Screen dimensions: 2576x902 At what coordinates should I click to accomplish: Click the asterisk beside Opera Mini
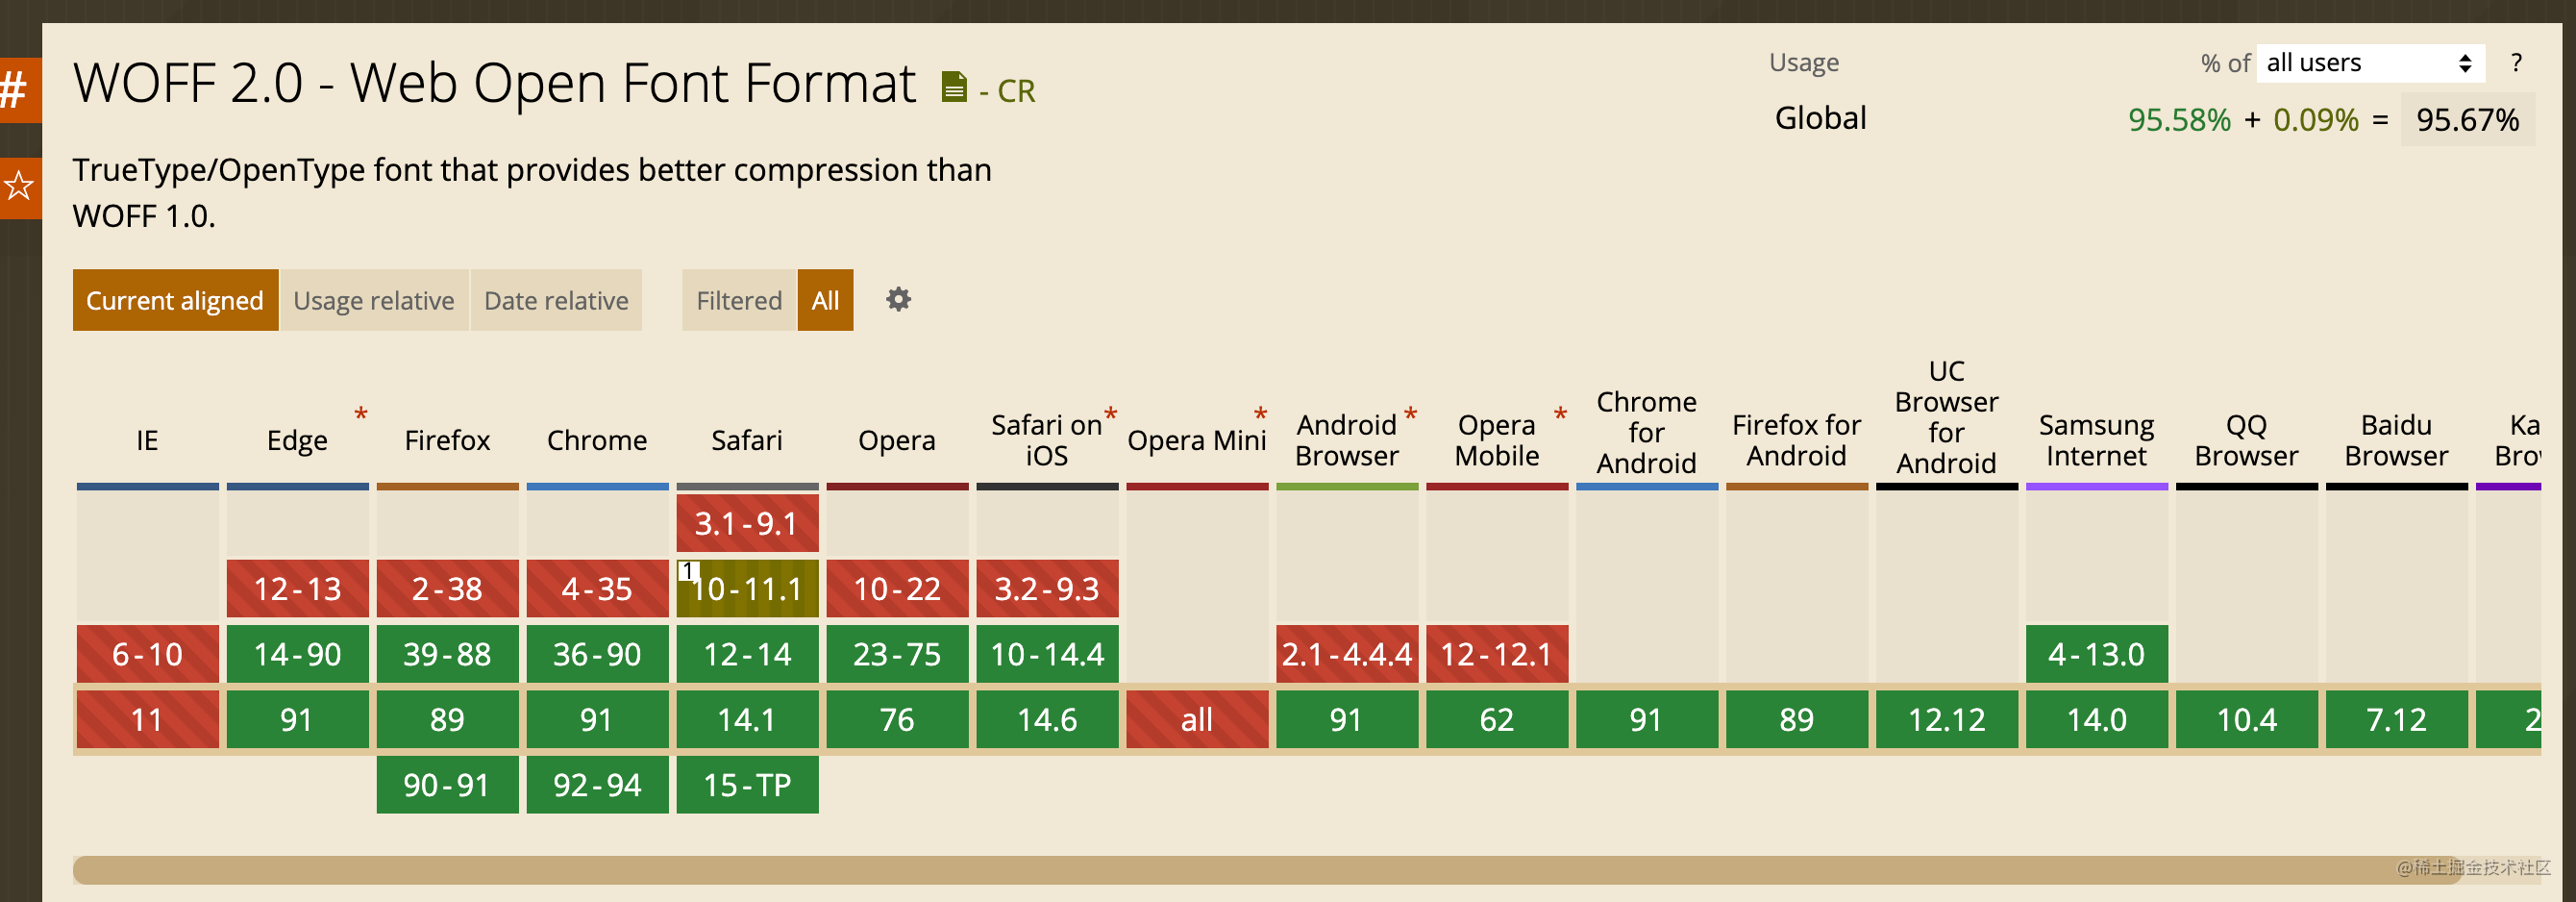(x=1260, y=413)
